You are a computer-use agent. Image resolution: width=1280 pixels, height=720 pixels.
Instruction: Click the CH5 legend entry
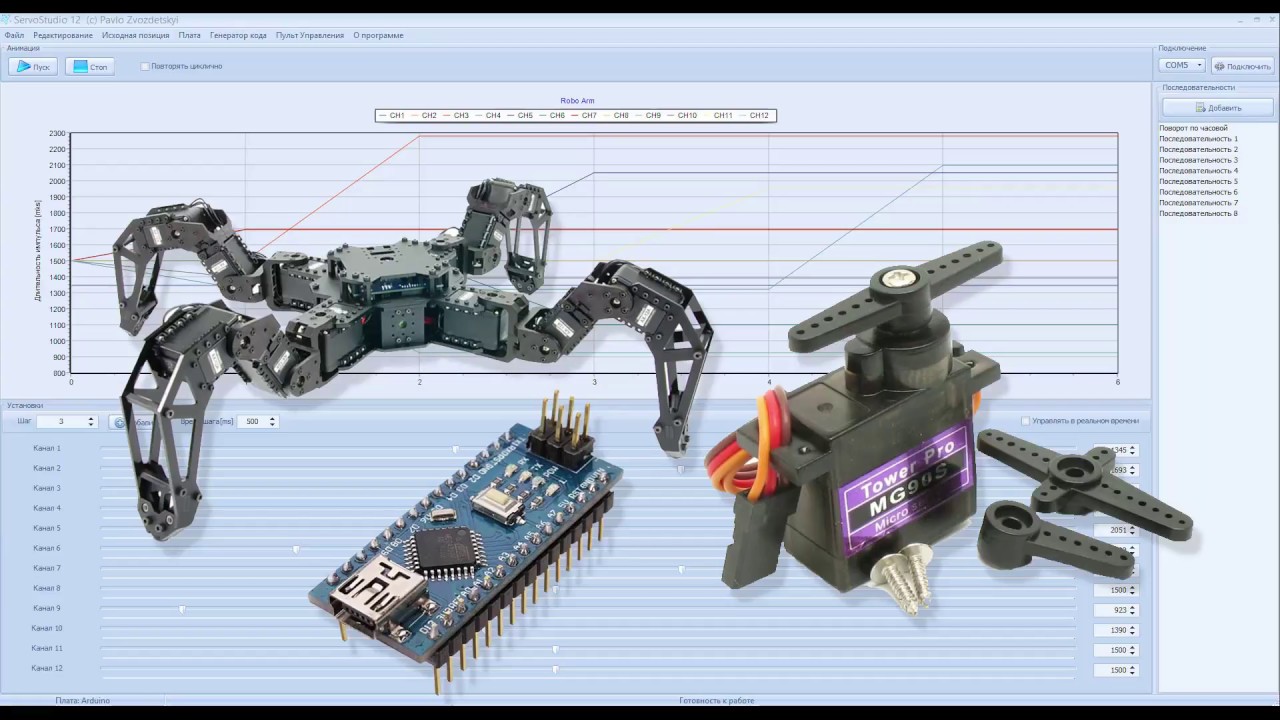click(519, 116)
